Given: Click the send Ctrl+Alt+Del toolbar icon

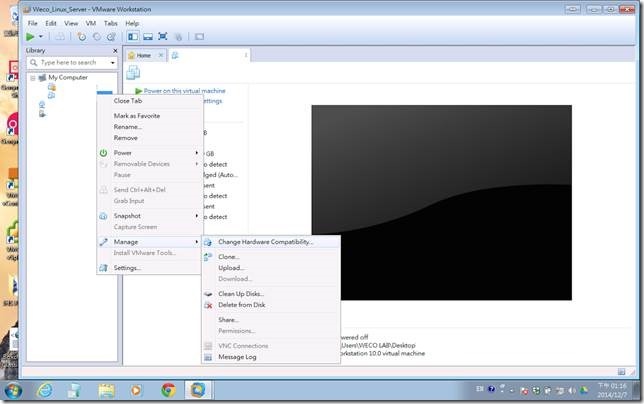Looking at the screenshot, I should pos(60,37).
